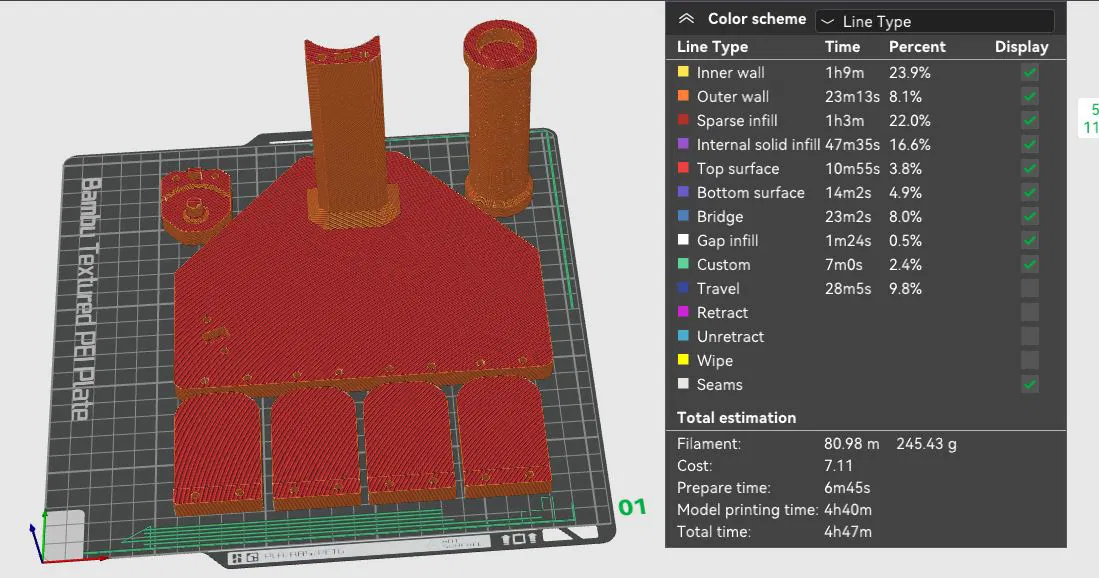Click the red Top surface swatch
Screen dimensions: 1099x578
tap(683, 167)
